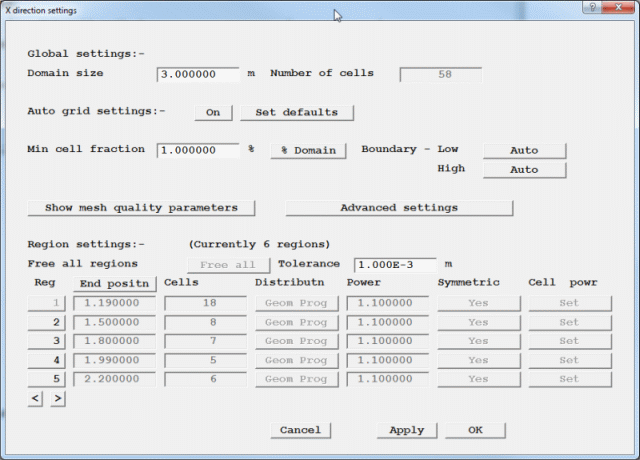Image resolution: width=640 pixels, height=460 pixels.
Task: Select region 2 row button
Action: tap(47, 322)
